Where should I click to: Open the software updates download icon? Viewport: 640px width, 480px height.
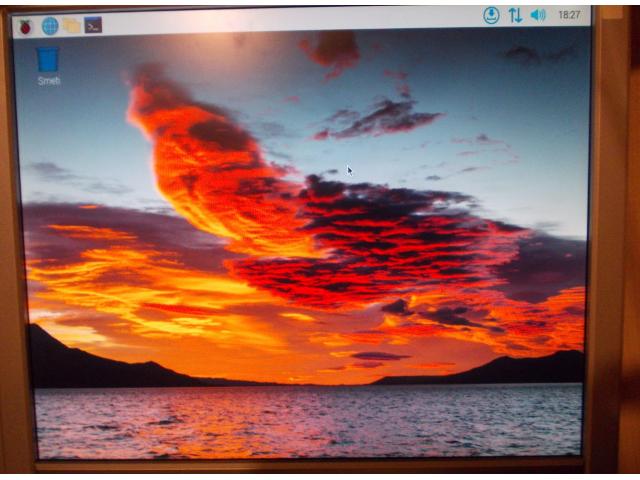[491, 16]
